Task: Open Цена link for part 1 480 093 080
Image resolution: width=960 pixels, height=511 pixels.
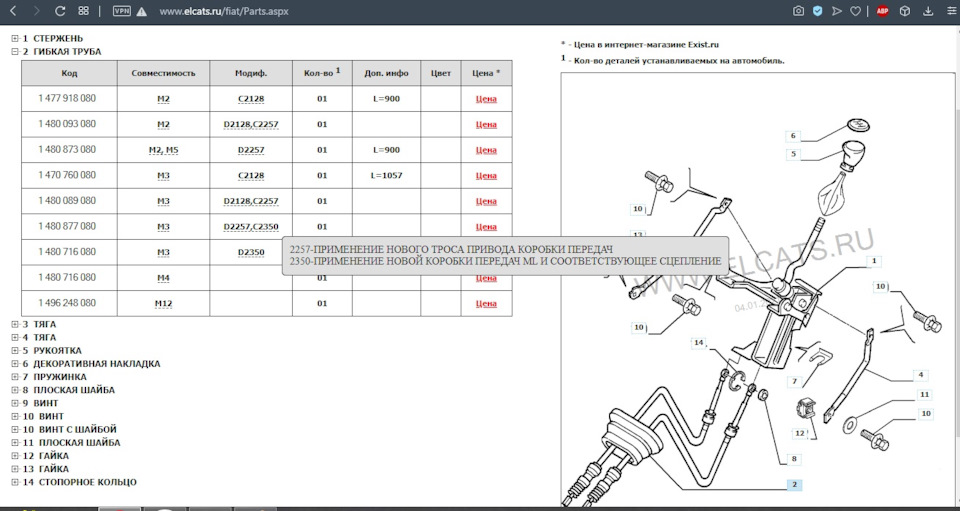Action: click(486, 125)
